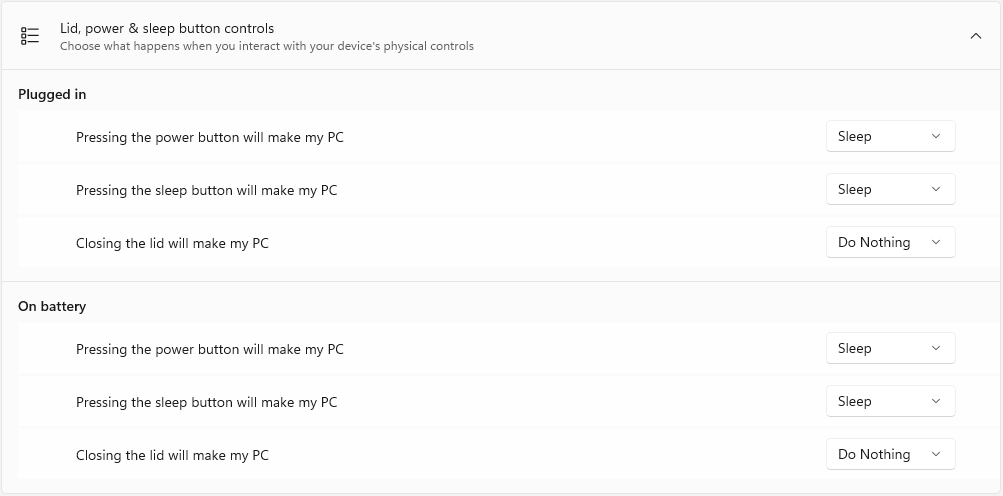Click chevron in plugged-in Do Nothing dropdown
This screenshot has width=1003, height=496.
pyautogui.click(x=936, y=243)
